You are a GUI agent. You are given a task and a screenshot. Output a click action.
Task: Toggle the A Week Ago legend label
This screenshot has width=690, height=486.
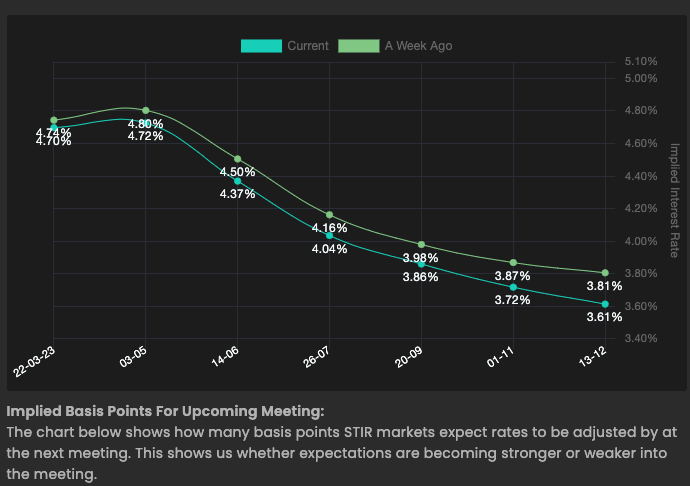[419, 46]
